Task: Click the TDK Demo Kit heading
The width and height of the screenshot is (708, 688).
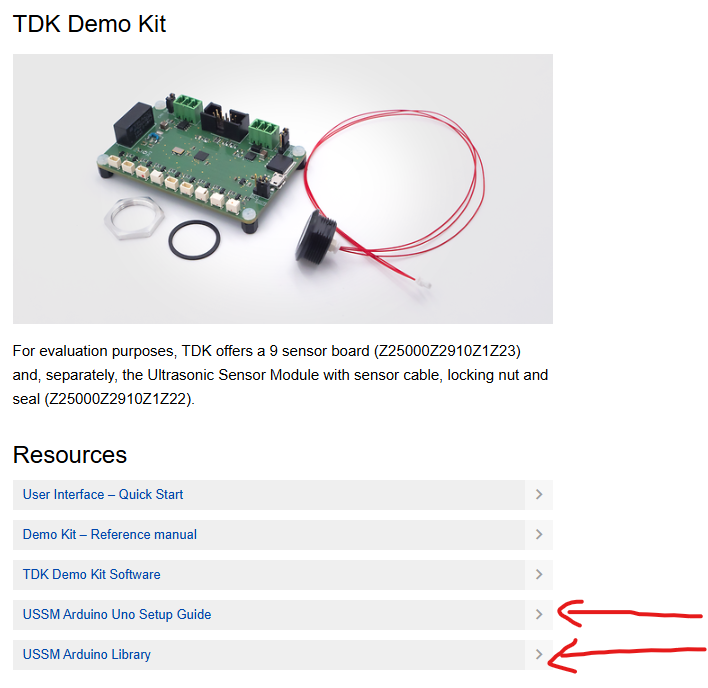Action: pyautogui.click(x=89, y=23)
